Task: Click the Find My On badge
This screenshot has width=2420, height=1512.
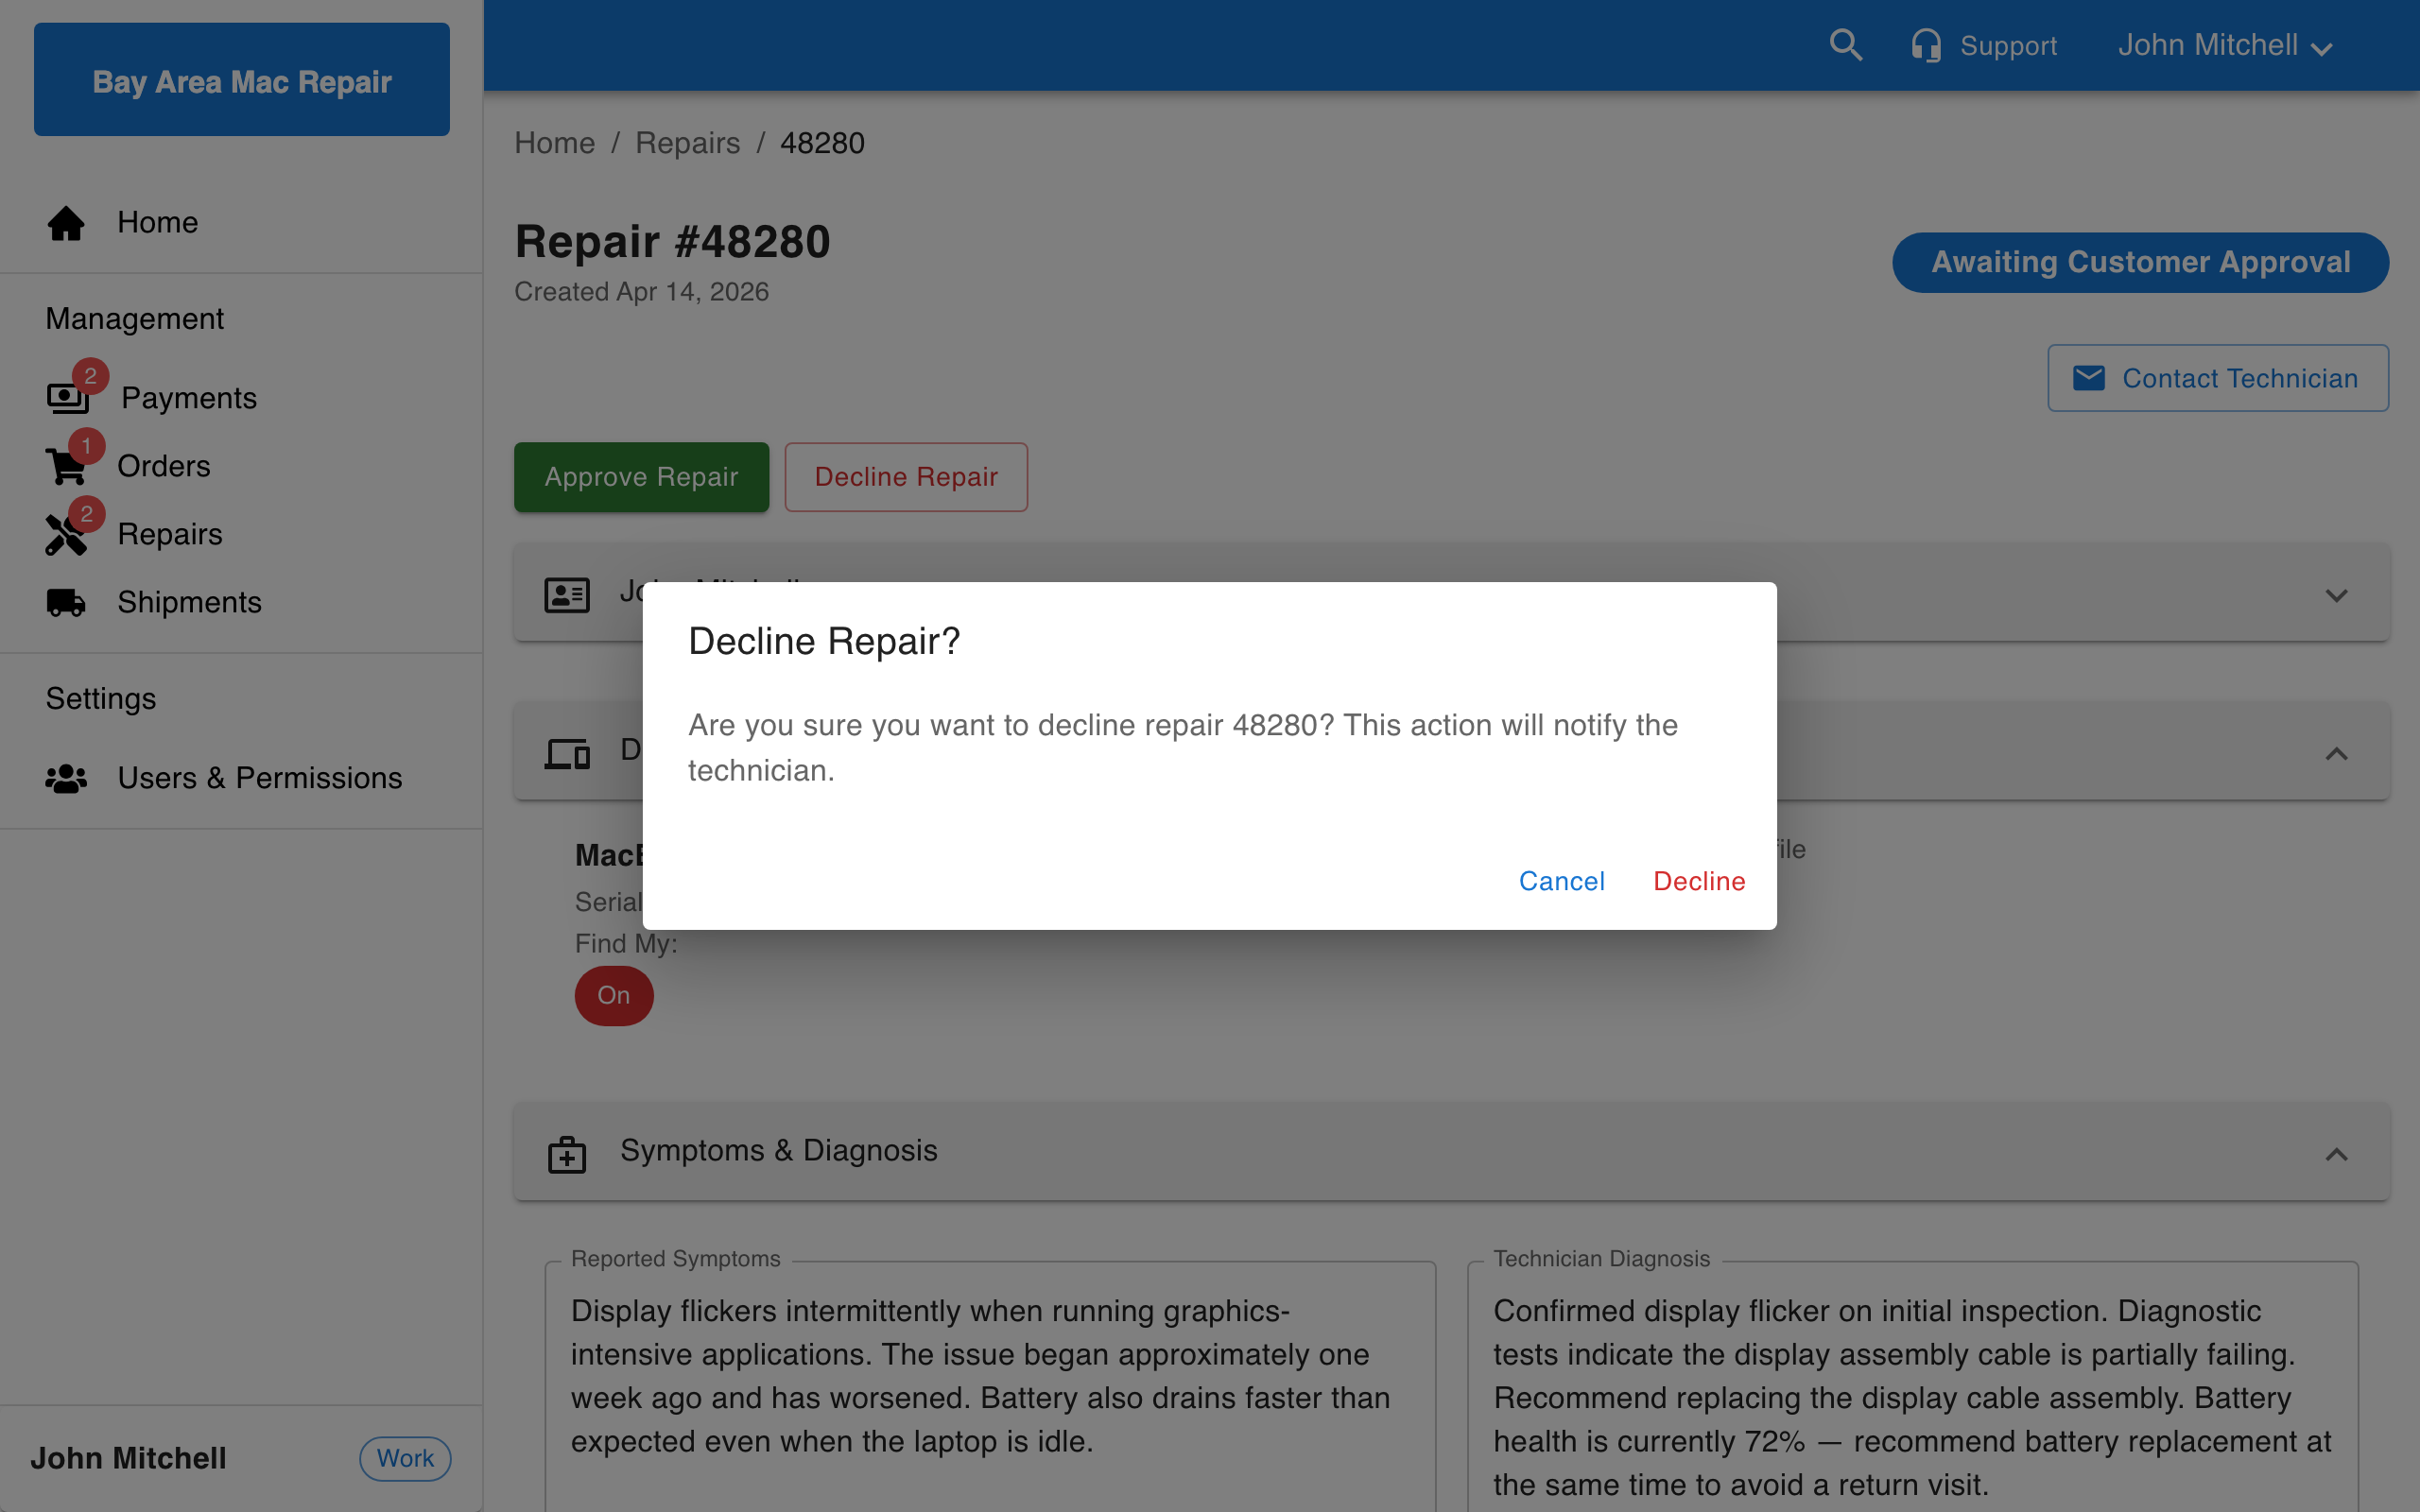Action: [614, 995]
